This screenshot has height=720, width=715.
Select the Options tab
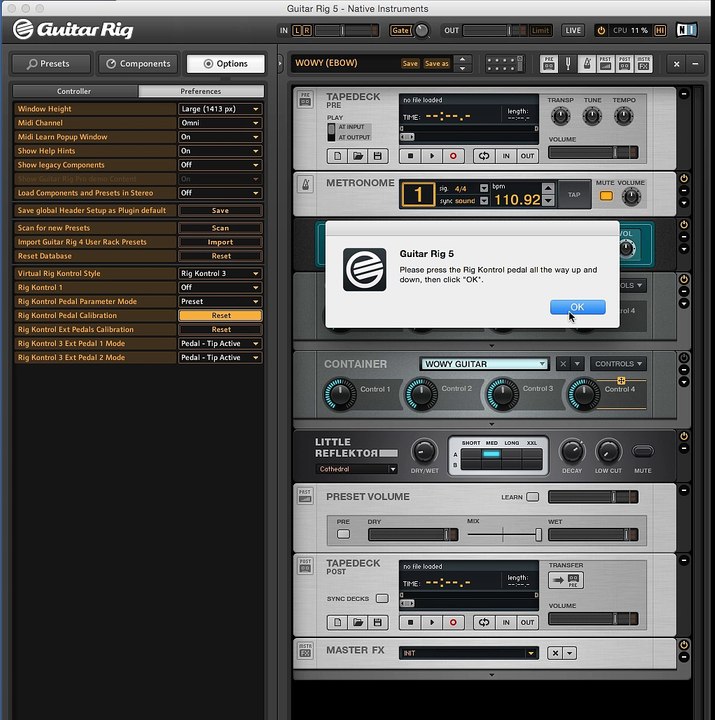(x=225, y=63)
